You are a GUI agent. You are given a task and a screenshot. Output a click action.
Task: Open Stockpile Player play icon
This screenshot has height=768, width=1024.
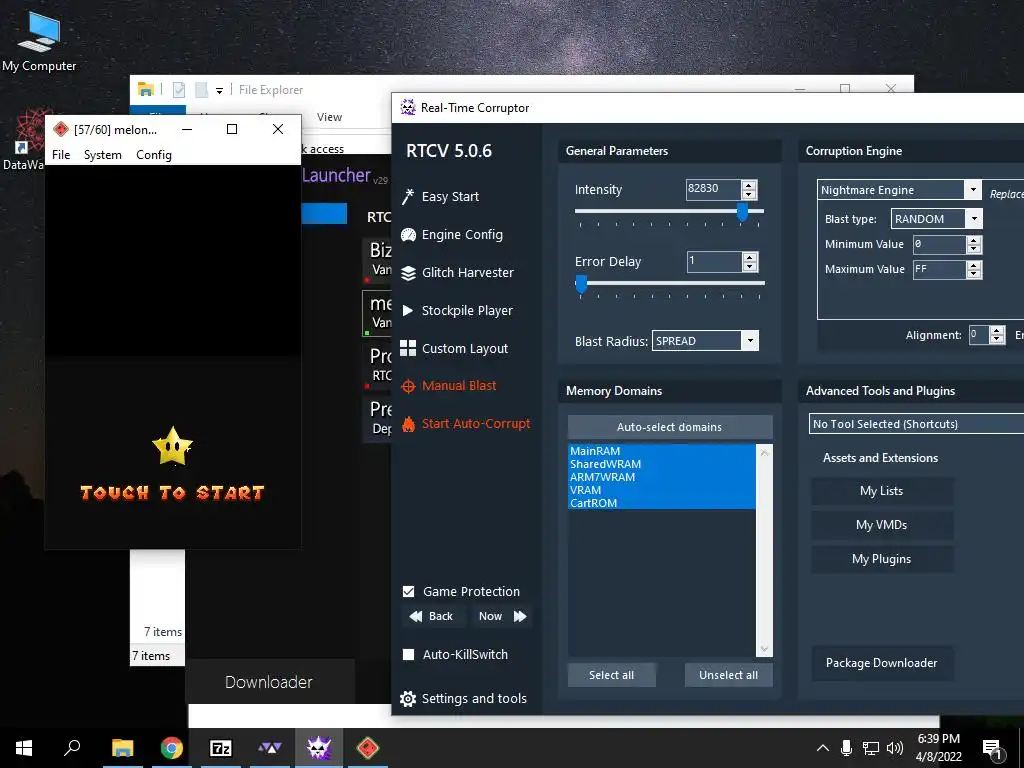pos(408,310)
